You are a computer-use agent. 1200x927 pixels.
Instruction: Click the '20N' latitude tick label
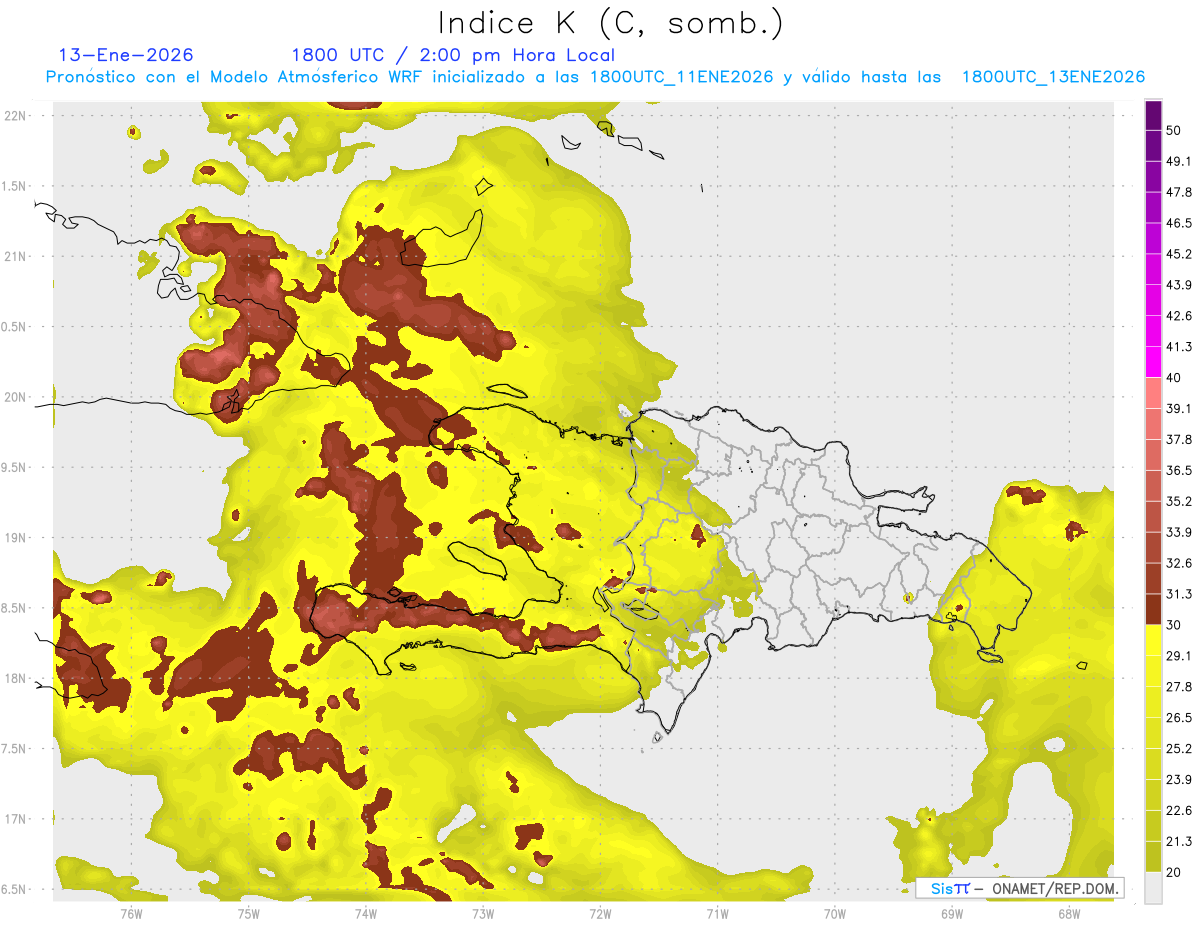pos(17,397)
